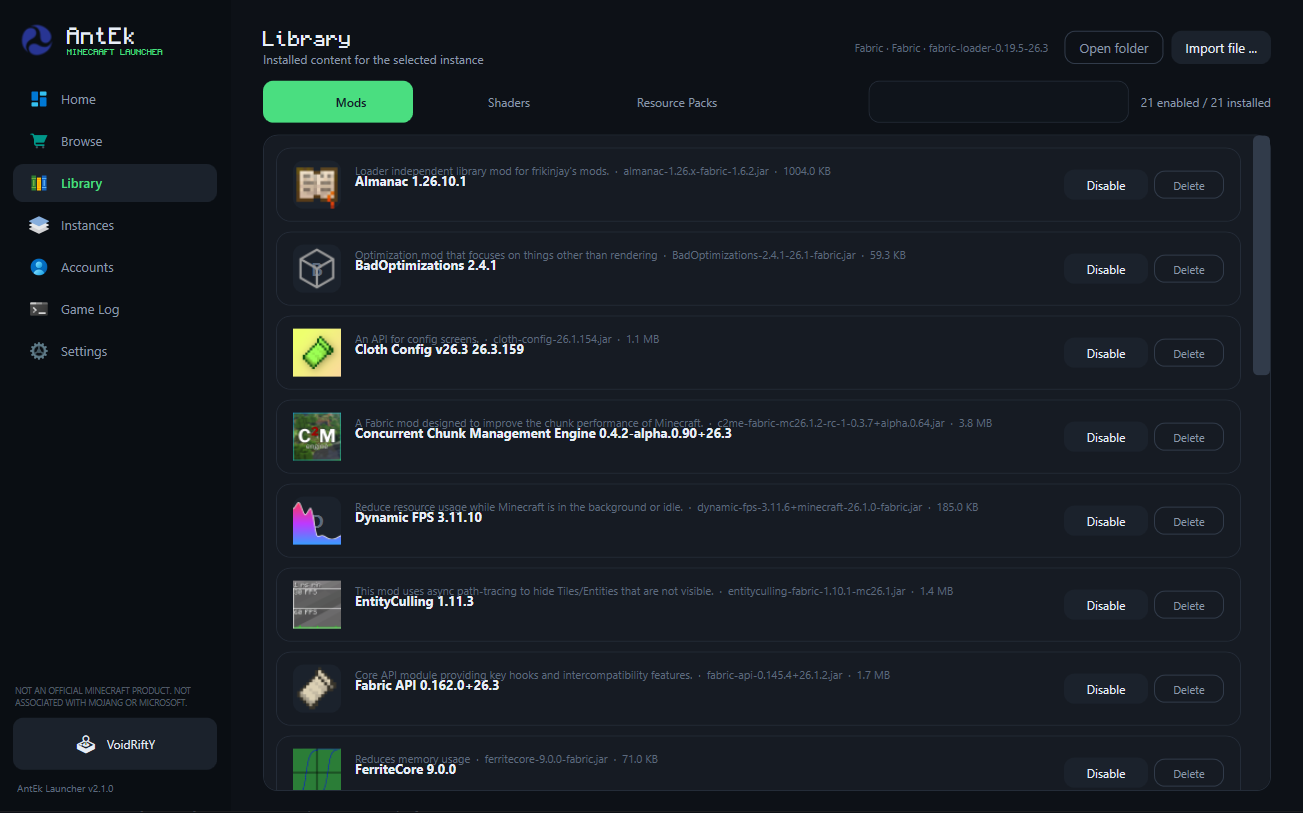Click the Cloth Config mod icon
1303x813 pixels.
[x=317, y=353]
